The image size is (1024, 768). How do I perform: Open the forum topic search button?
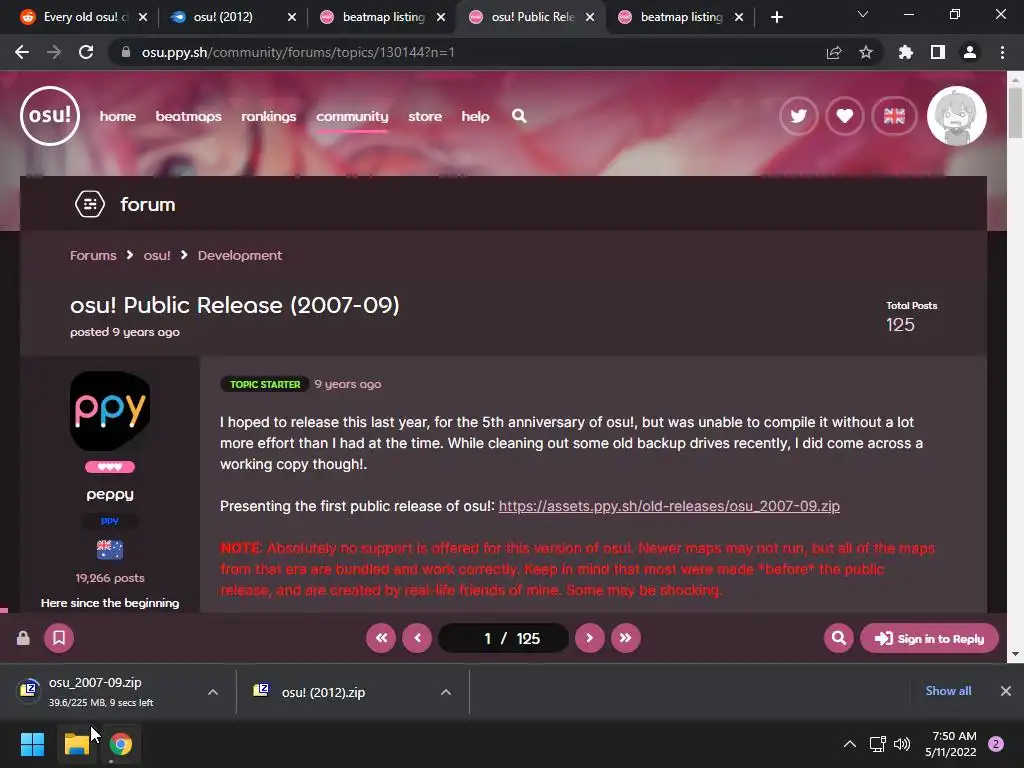tap(839, 637)
